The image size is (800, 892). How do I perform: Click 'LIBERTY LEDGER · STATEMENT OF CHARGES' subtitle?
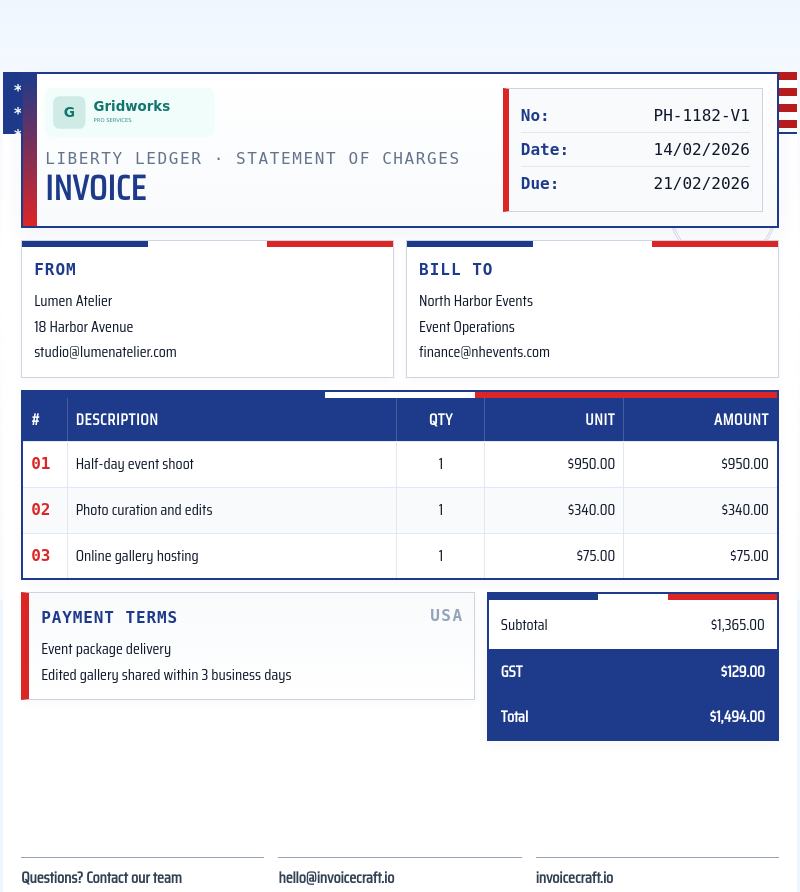point(253,158)
